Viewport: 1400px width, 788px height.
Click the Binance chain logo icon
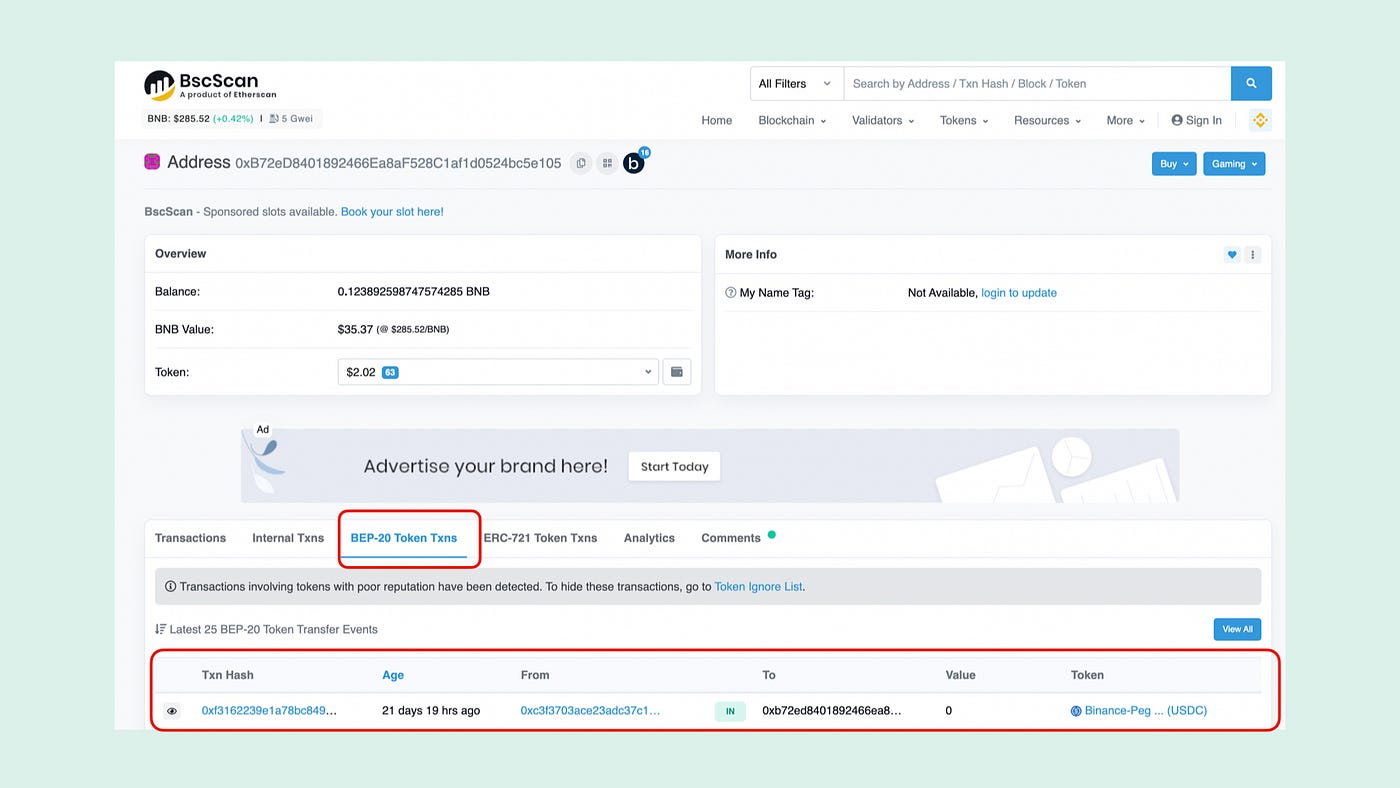pos(1260,120)
